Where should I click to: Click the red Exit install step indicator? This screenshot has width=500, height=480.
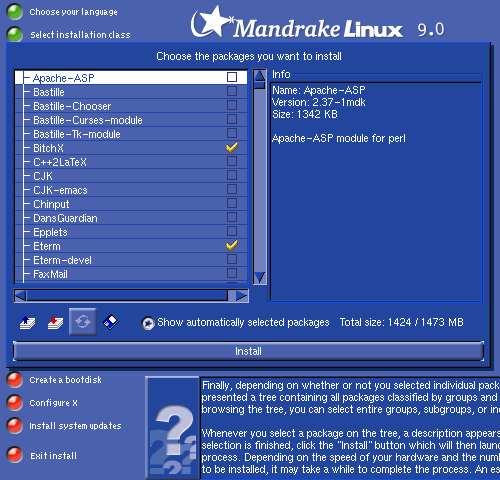(x=15, y=455)
